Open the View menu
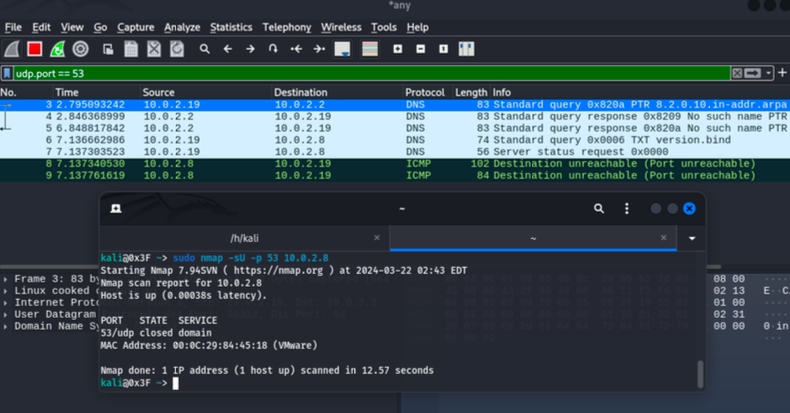Image resolution: width=790 pixels, height=413 pixels. [72, 27]
